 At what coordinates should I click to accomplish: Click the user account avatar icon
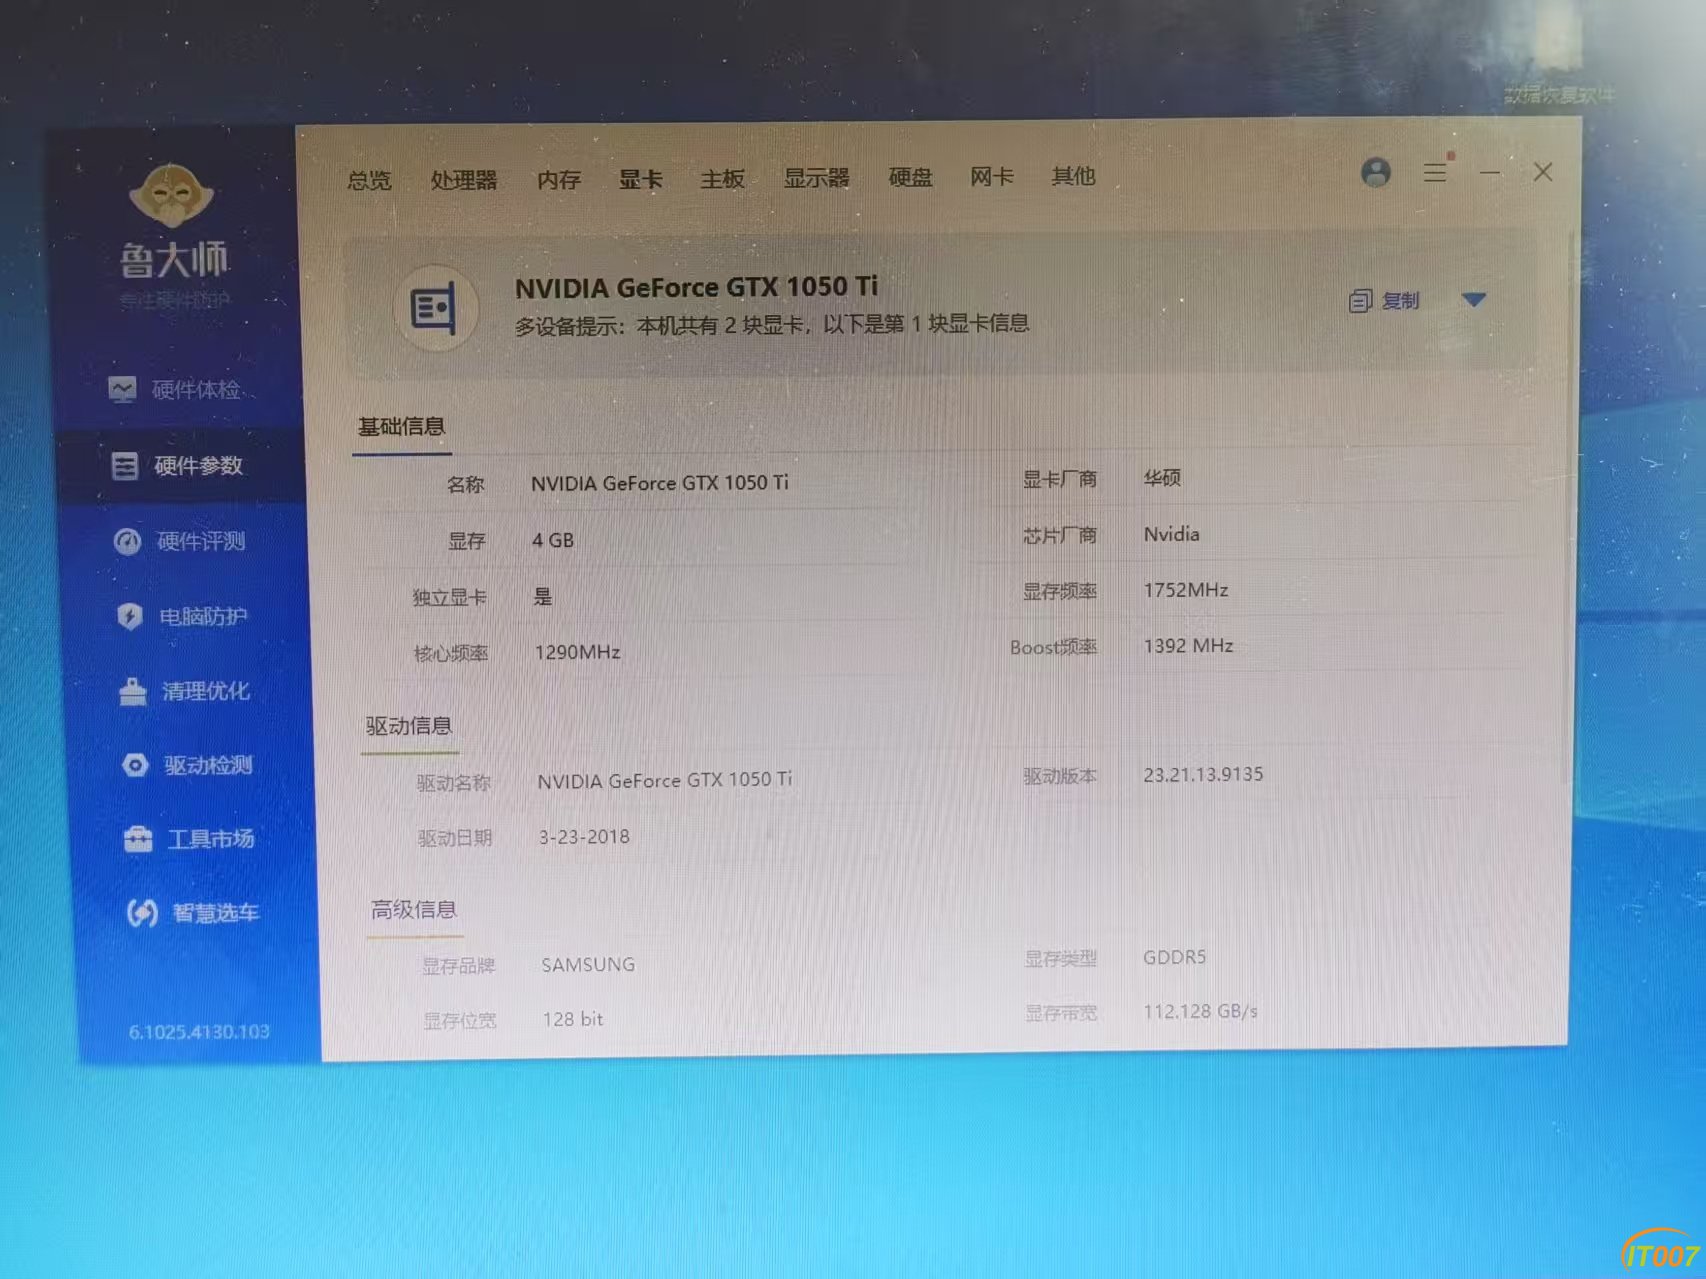click(x=1376, y=173)
